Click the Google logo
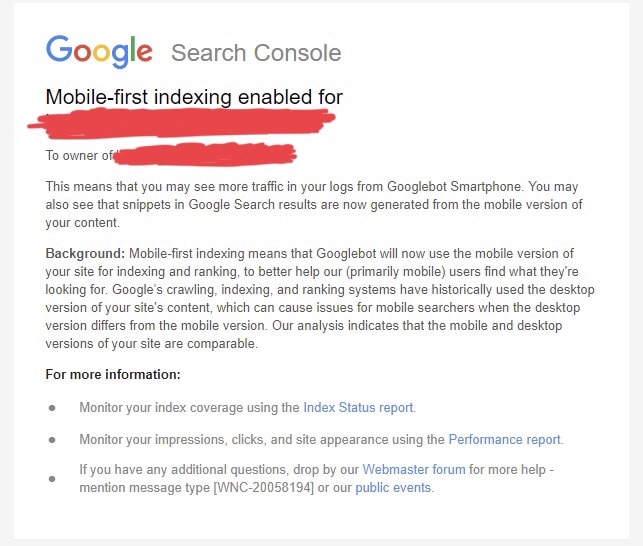643x546 pixels. coord(99,51)
